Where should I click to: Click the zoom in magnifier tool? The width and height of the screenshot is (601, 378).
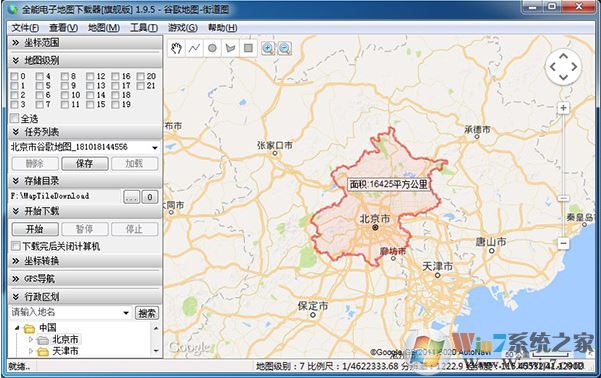tap(268, 48)
